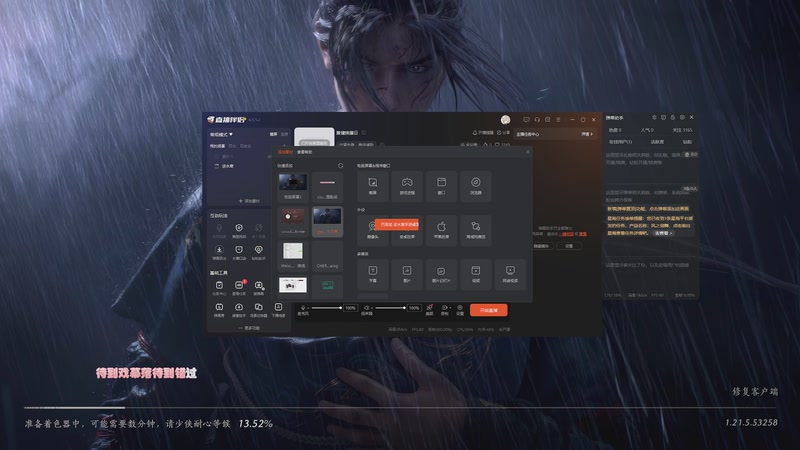The width and height of the screenshot is (800, 450).
Task: Adjust the speaker volume slider
Action: pyautogui.click(x=390, y=308)
